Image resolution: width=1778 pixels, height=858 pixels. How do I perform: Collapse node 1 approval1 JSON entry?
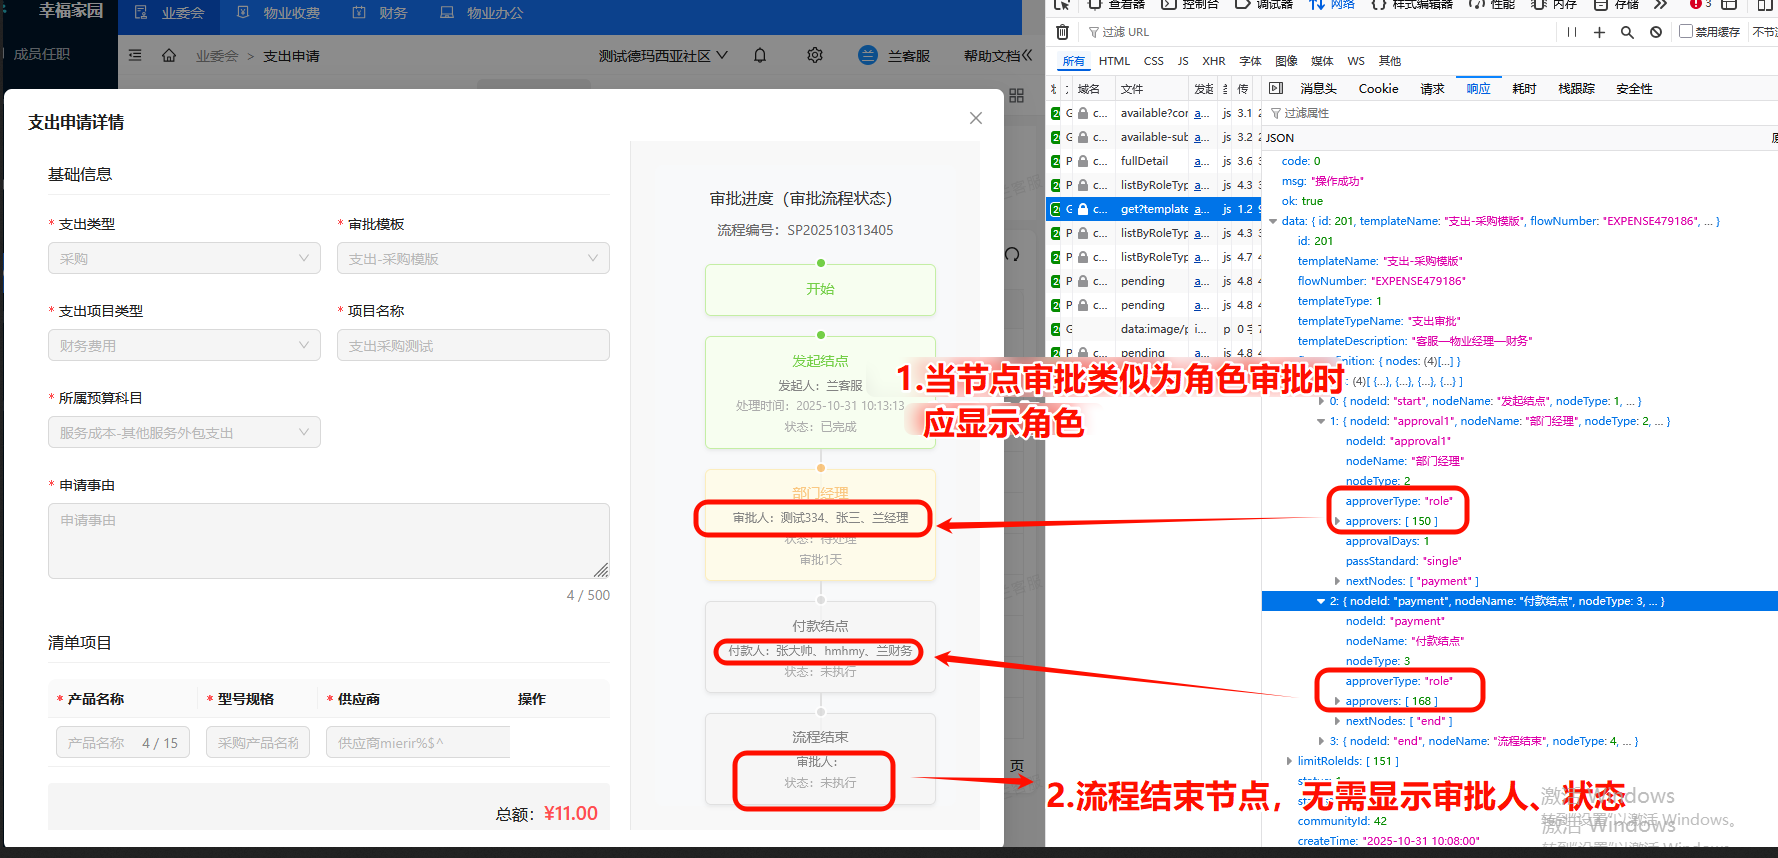pyautogui.click(x=1321, y=421)
